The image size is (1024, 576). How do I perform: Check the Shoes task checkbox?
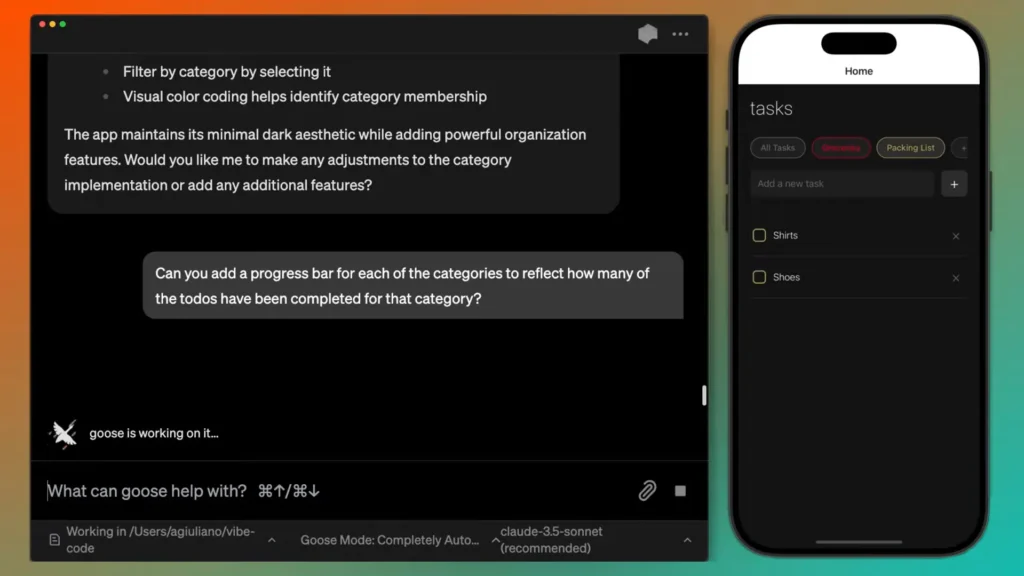click(x=759, y=278)
